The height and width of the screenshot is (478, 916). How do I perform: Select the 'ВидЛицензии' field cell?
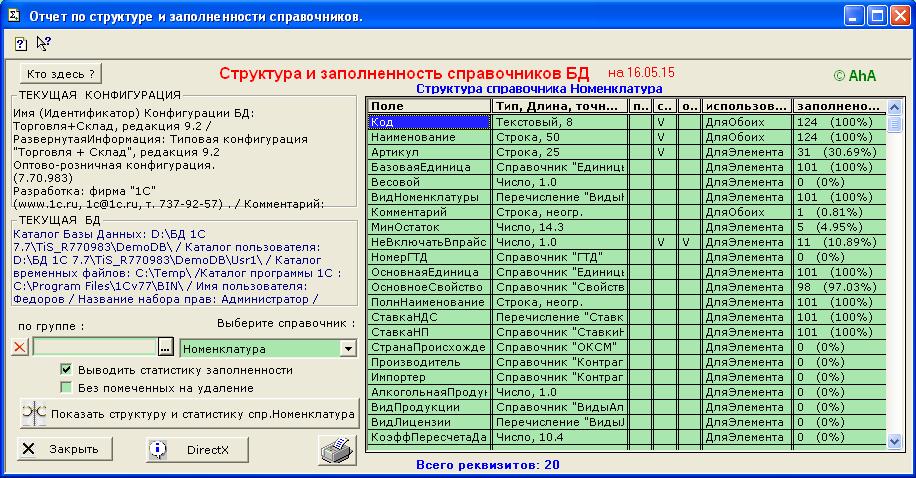[429, 422]
